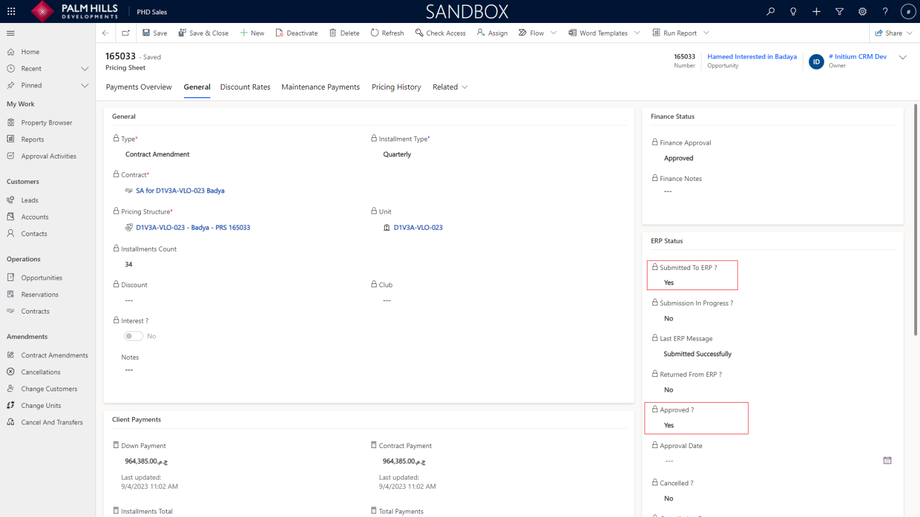Open the advanced filter funnel icon
This screenshot has height=517, width=920.
click(x=840, y=11)
